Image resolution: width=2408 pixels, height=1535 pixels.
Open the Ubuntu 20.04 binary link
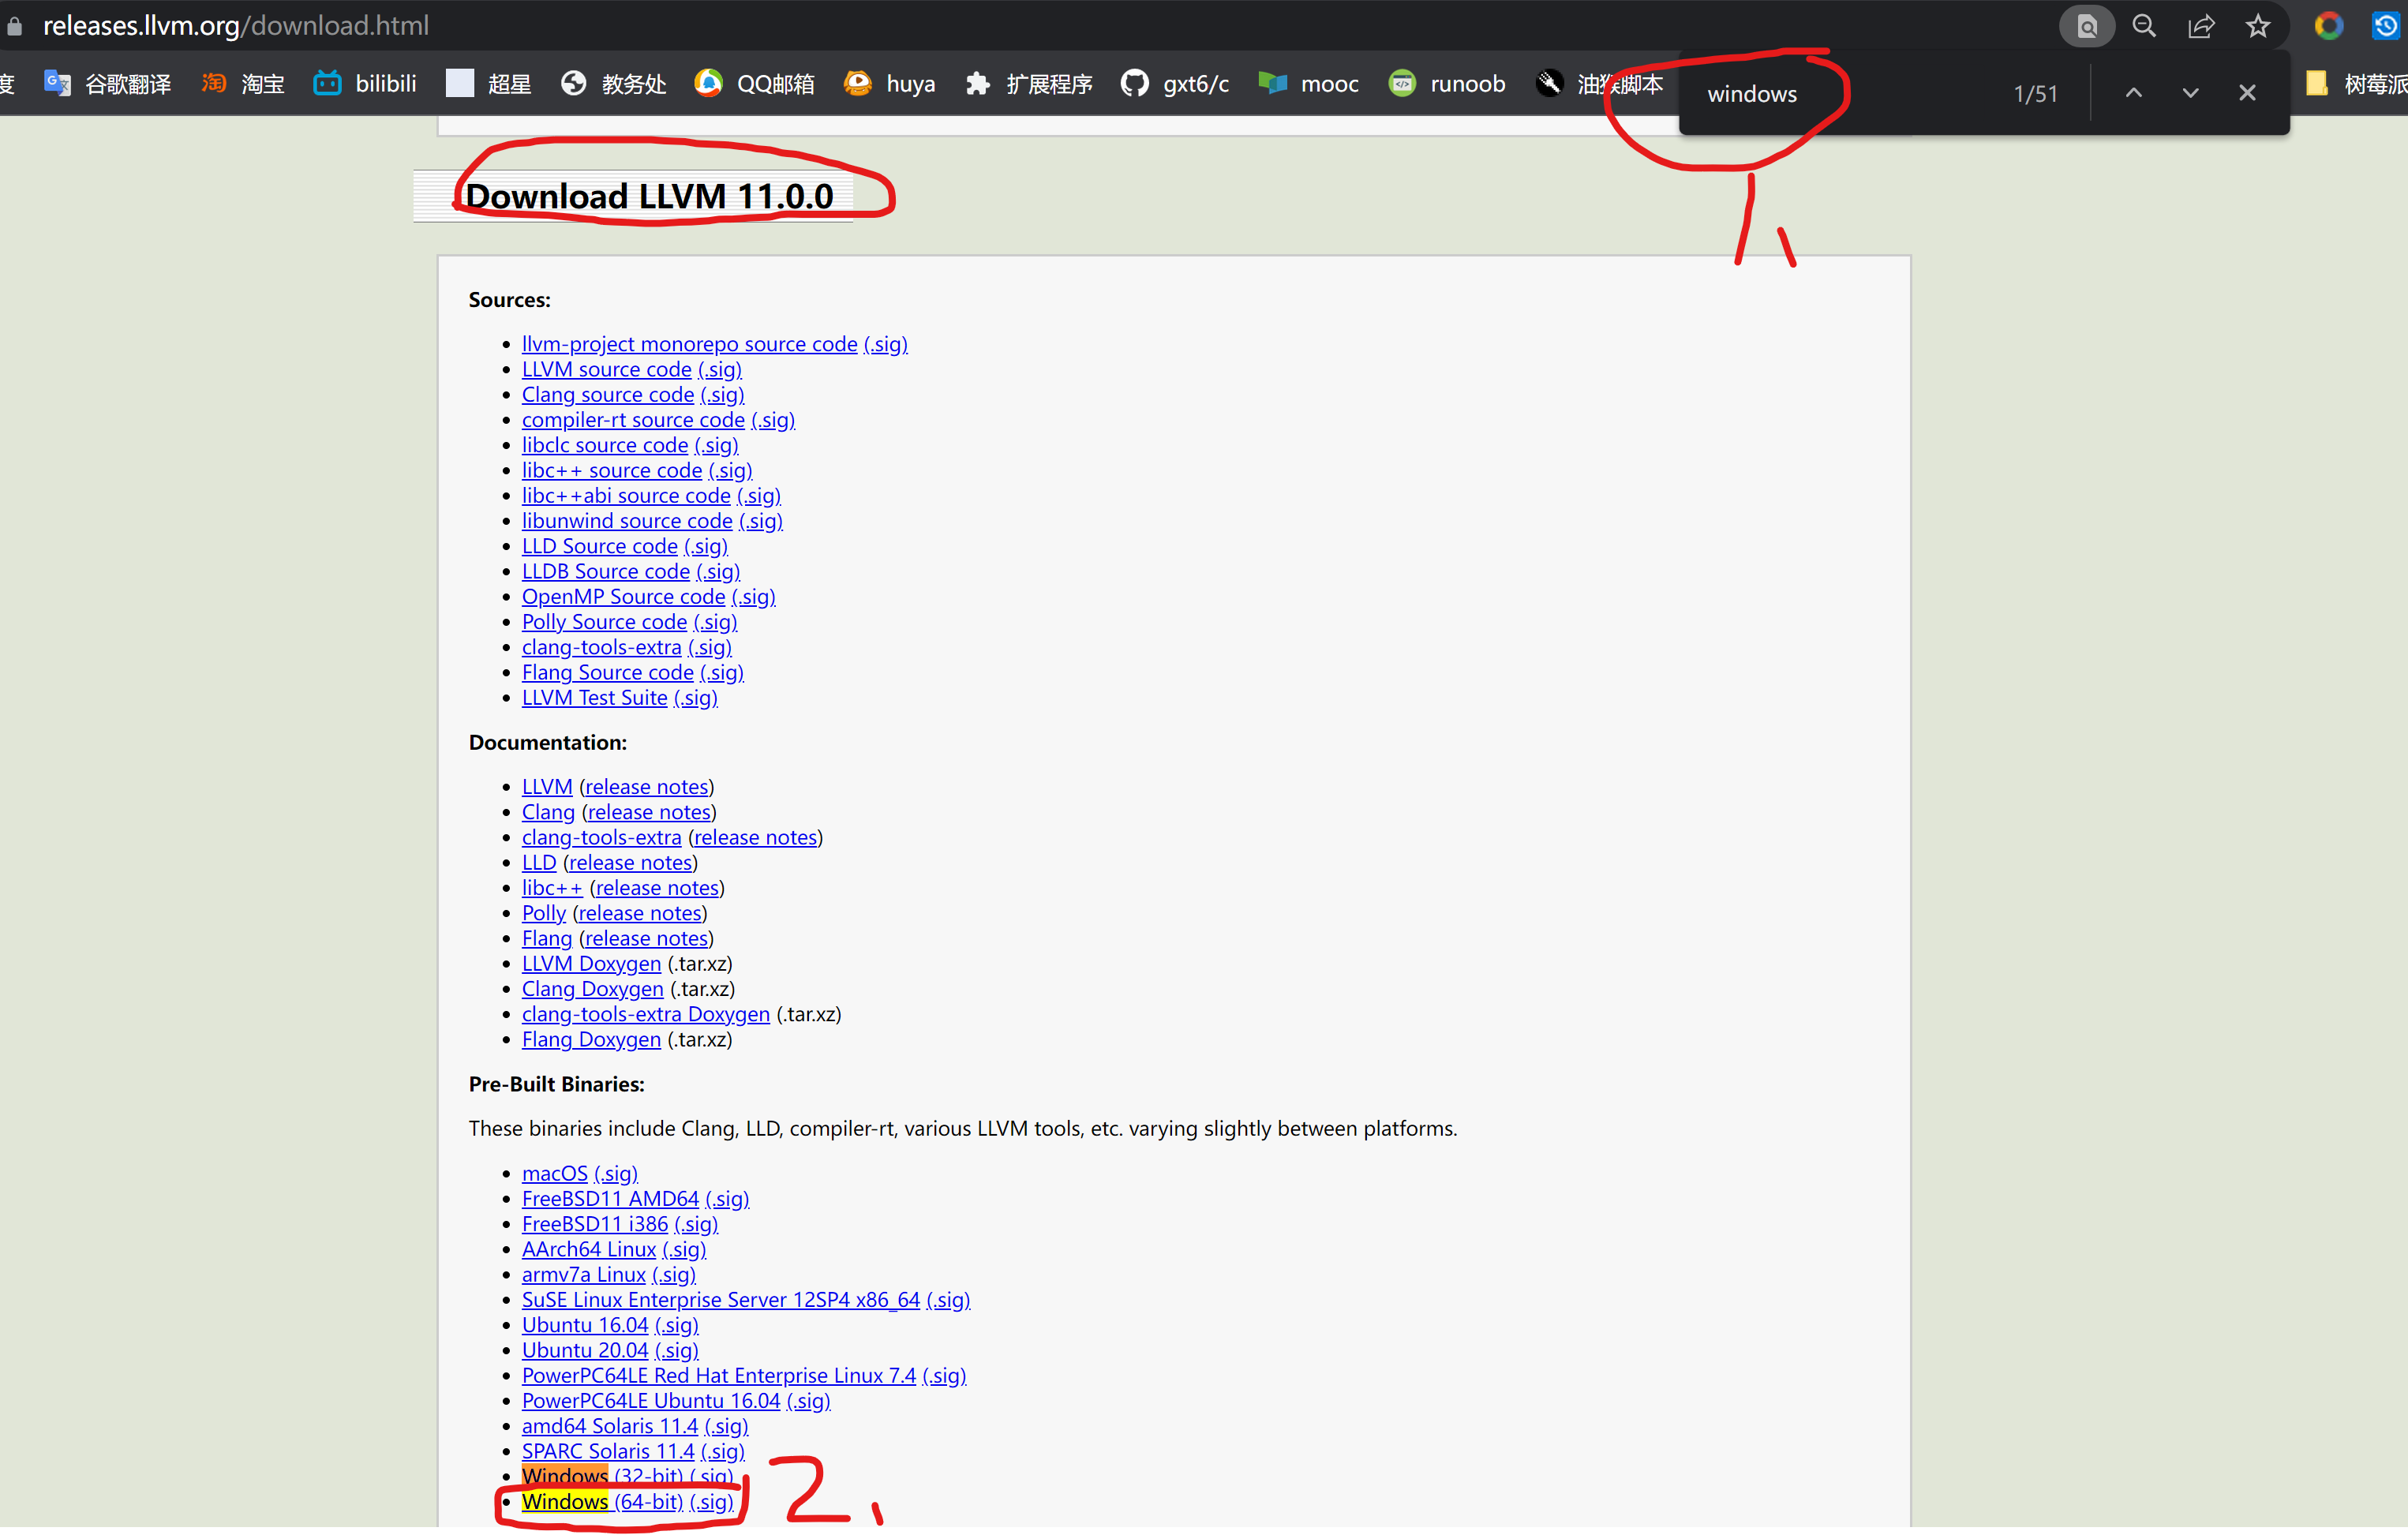coord(584,1350)
